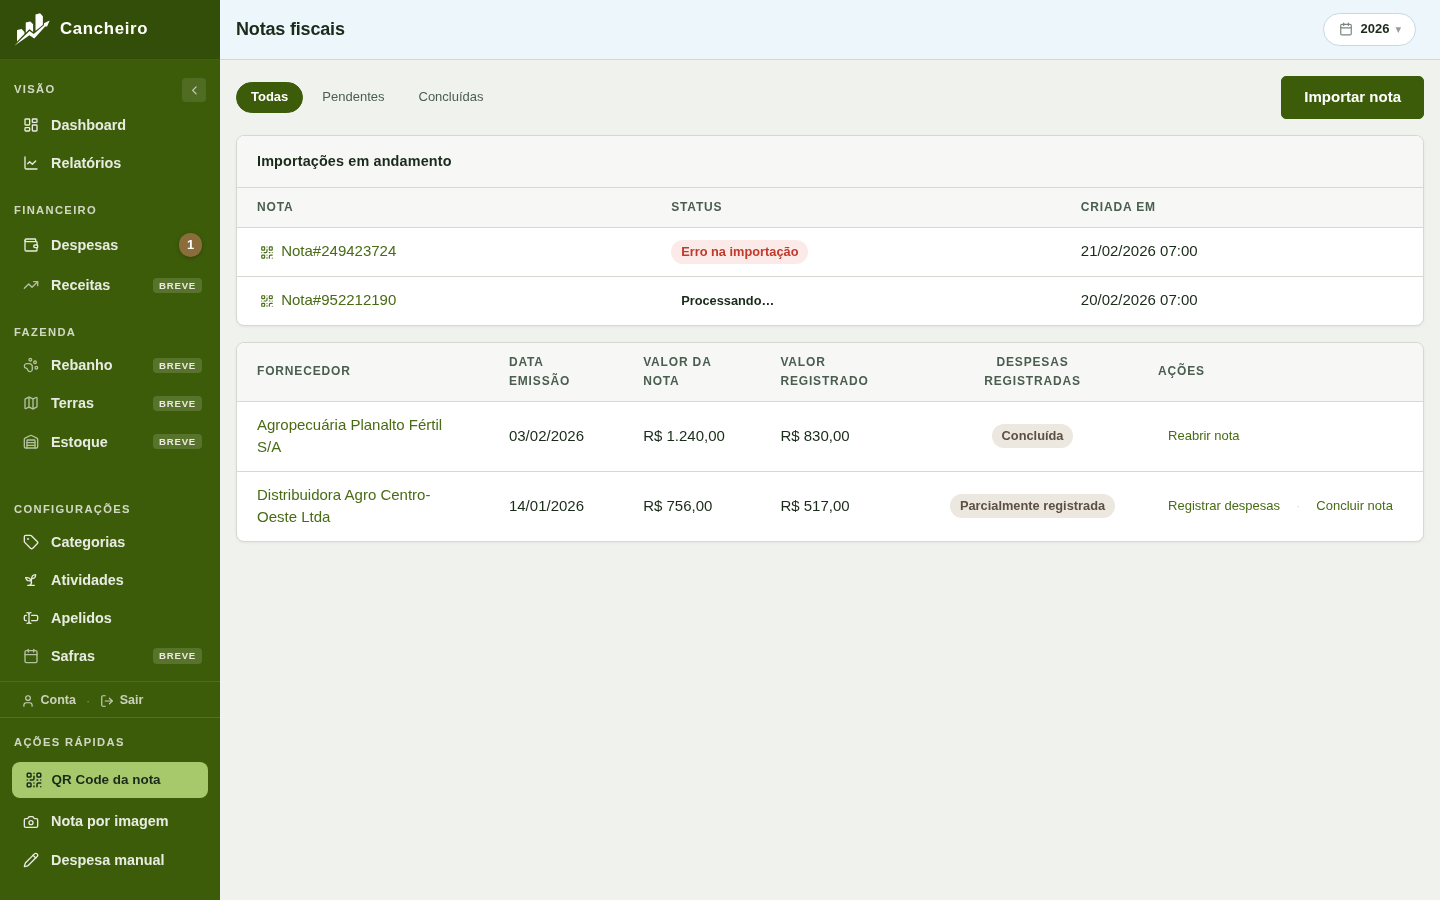Click the Safras calendar icon

point(31,656)
